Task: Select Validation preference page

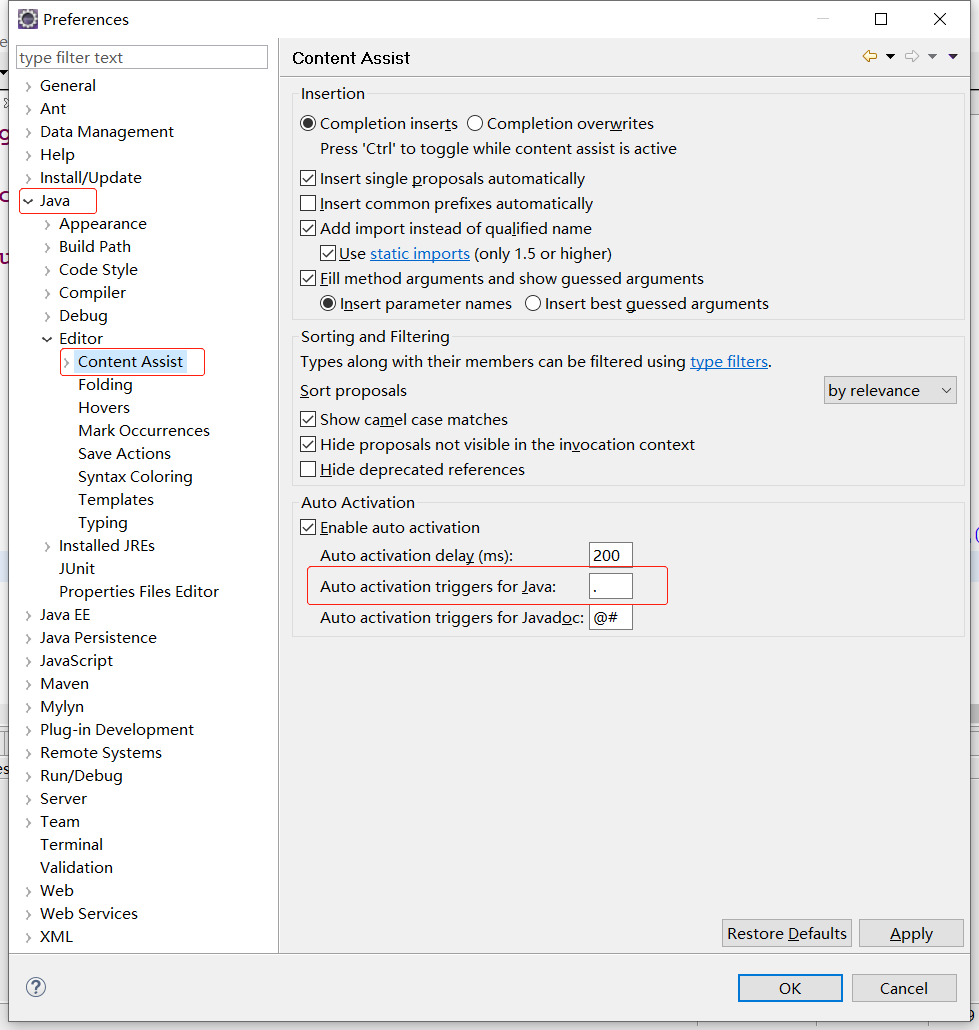Action: point(76,868)
